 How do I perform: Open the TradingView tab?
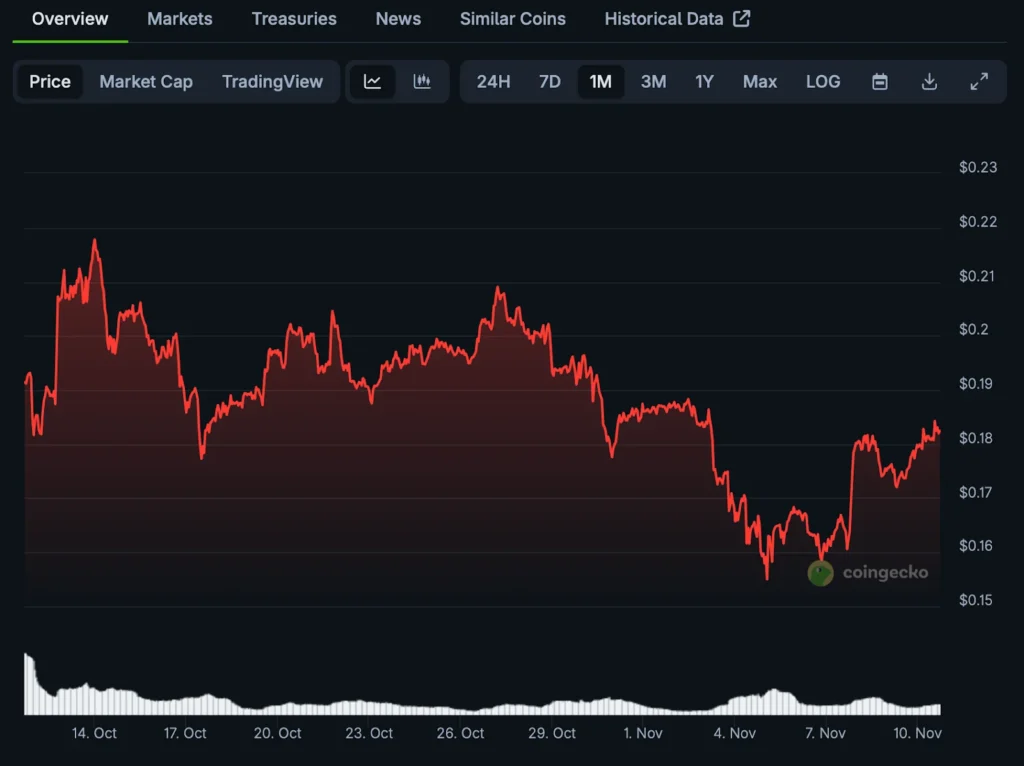click(272, 82)
